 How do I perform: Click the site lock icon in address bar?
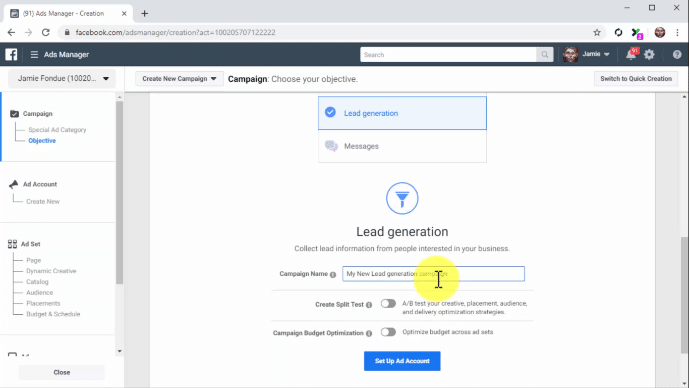67,32
